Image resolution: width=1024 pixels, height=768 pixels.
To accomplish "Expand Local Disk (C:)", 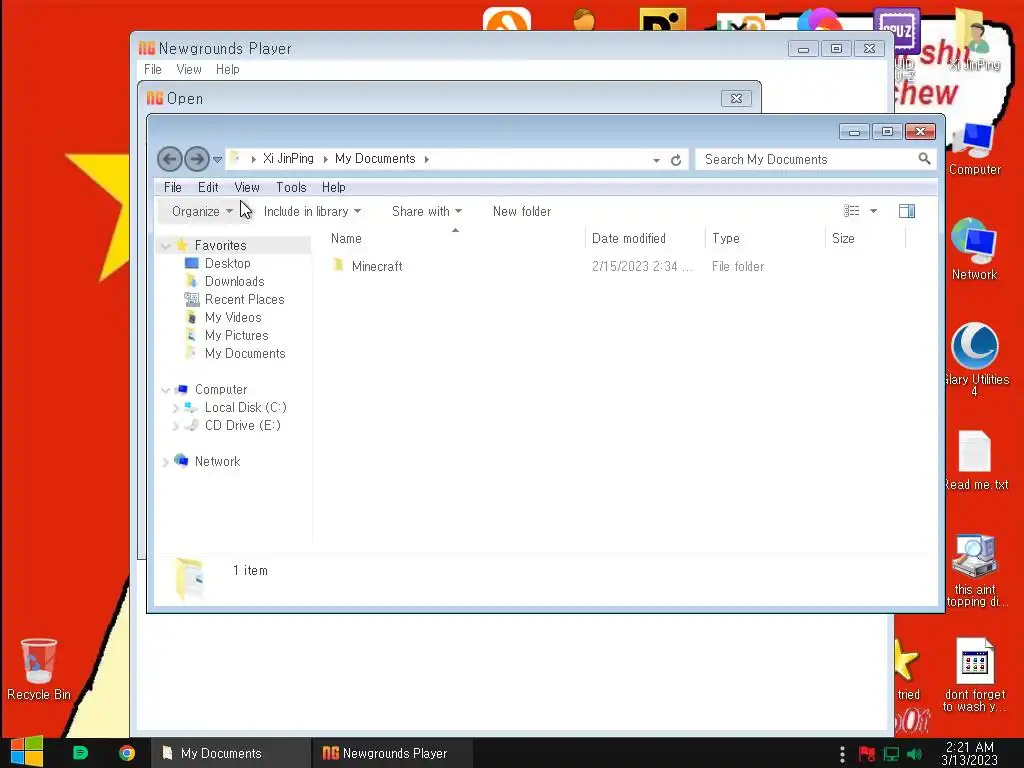I will pyautogui.click(x=175, y=408).
